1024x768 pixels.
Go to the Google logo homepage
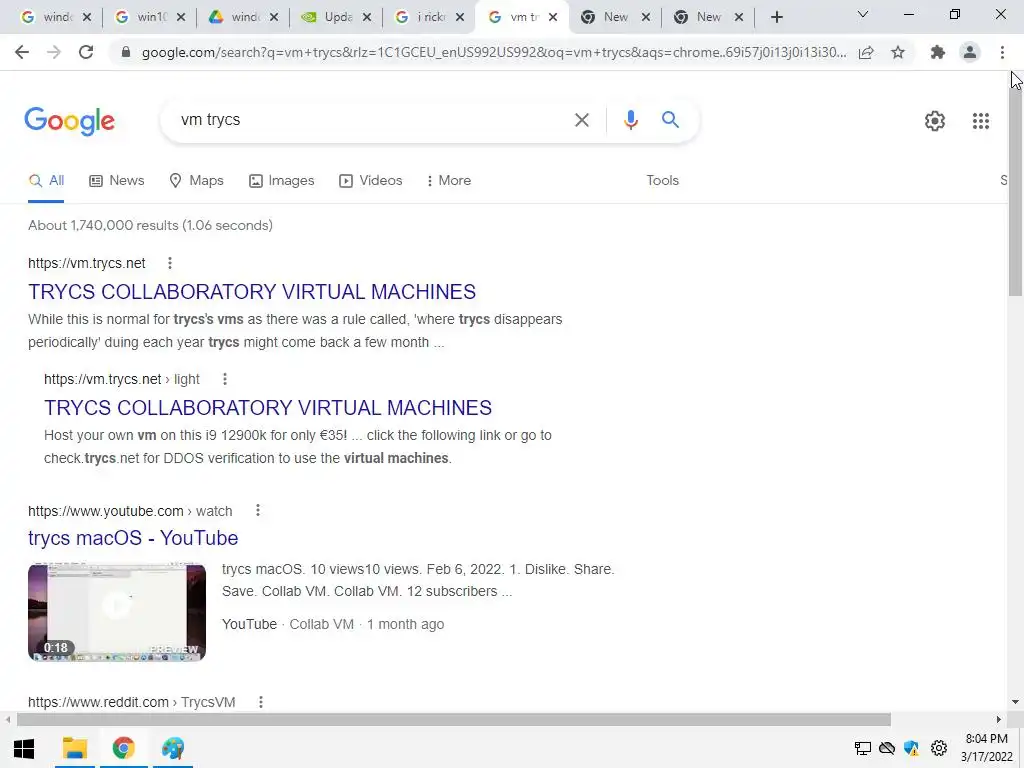click(x=69, y=121)
